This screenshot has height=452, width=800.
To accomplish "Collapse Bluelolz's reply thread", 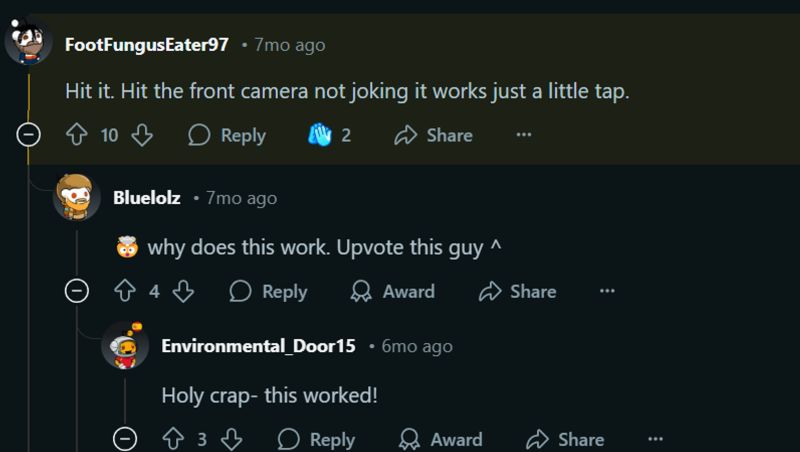I will [x=77, y=291].
